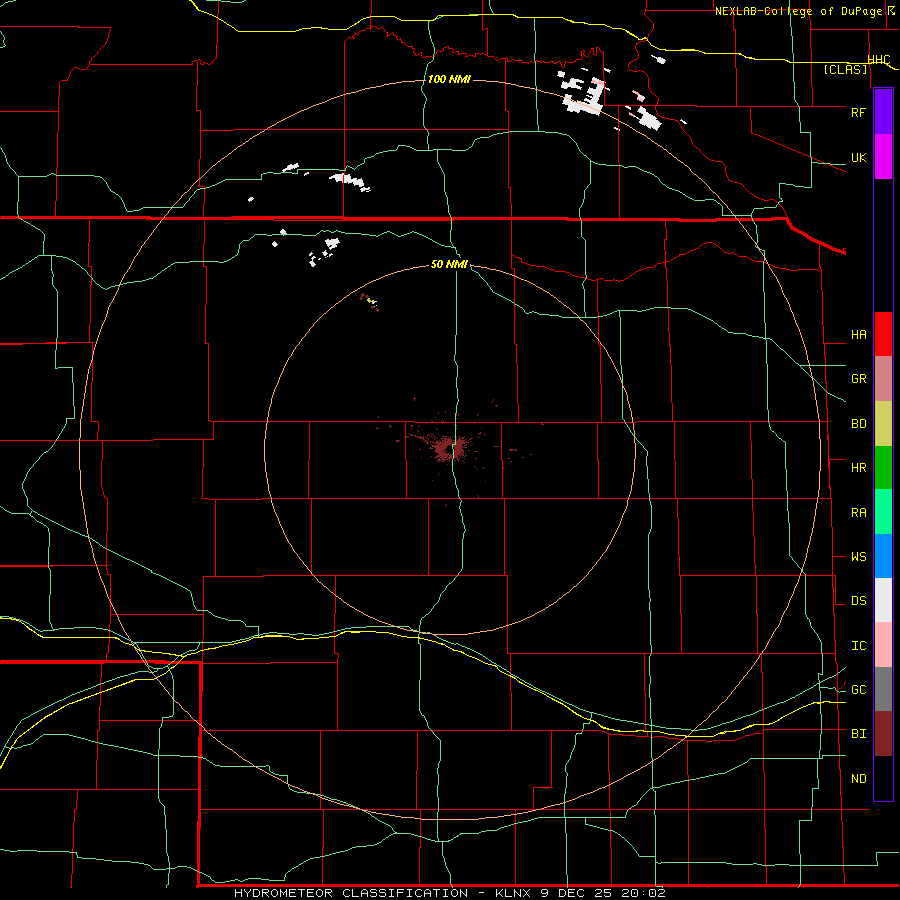
Task: Select the GR legend color block
Action: 883,379
